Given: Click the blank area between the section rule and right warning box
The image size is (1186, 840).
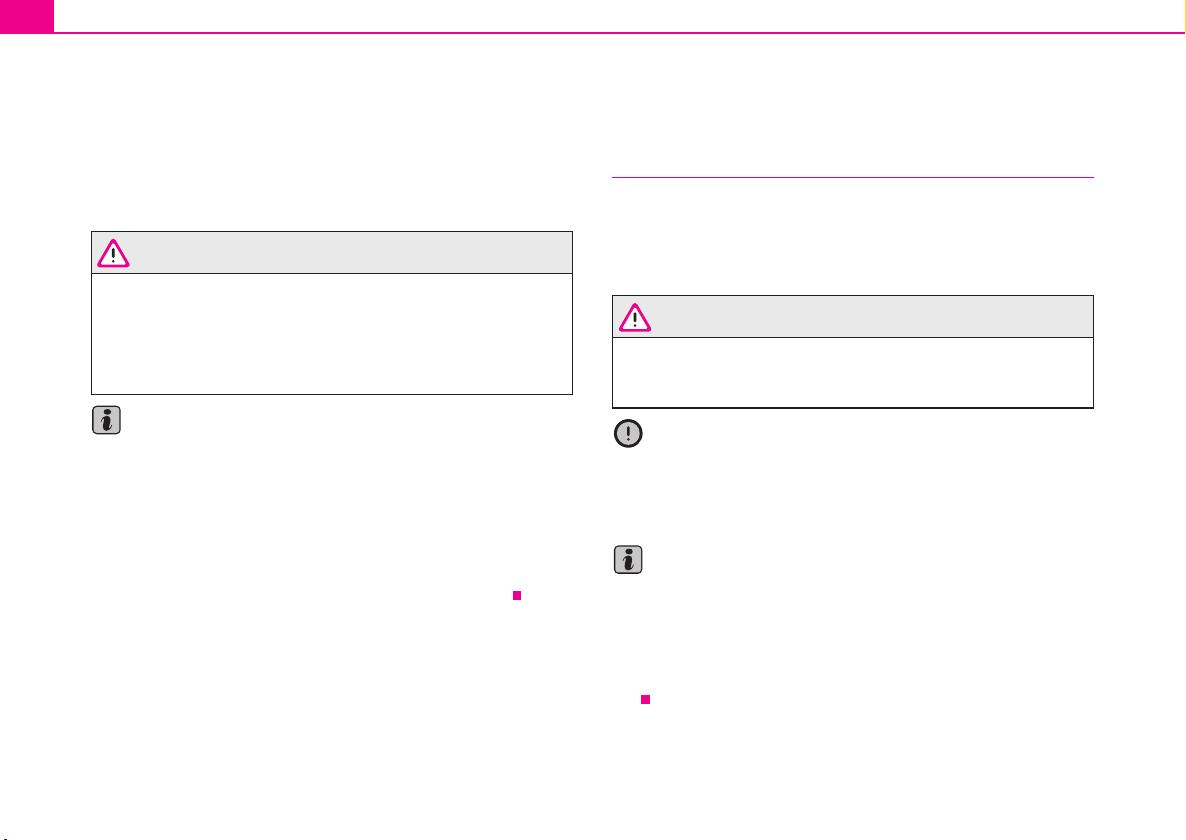Looking at the screenshot, I should coord(852,237).
